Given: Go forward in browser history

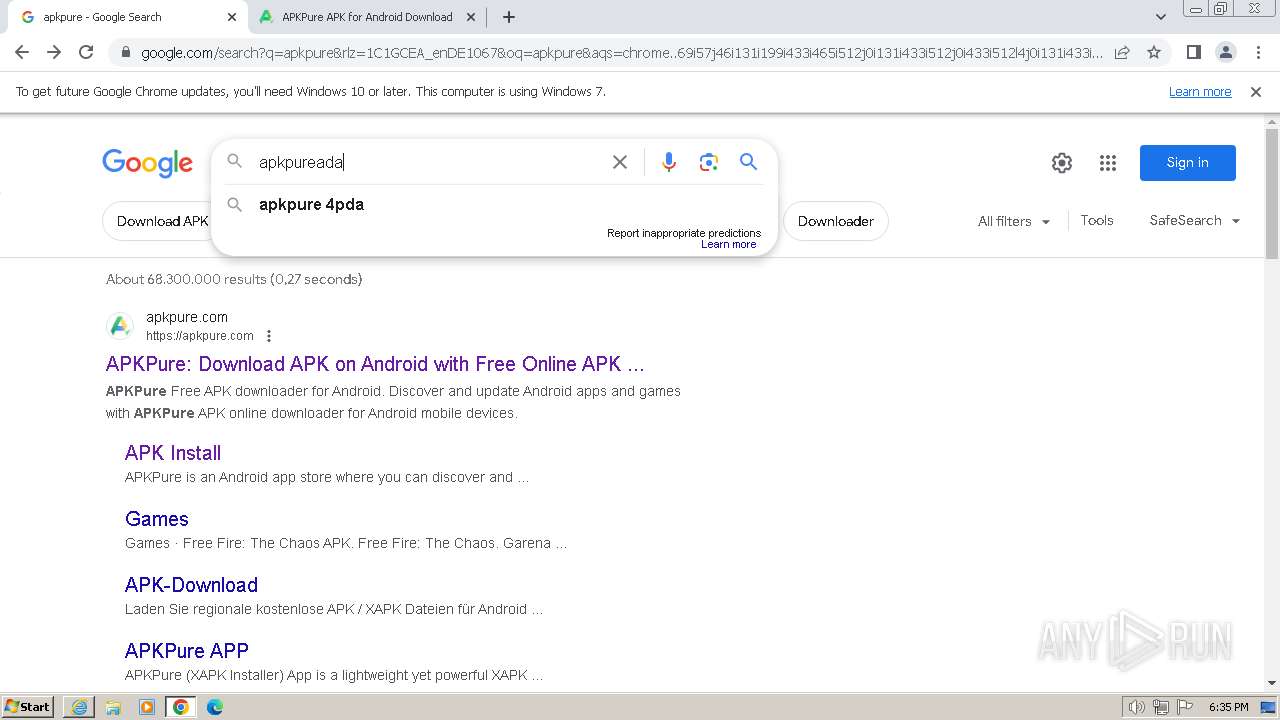Looking at the screenshot, I should pos(54,52).
